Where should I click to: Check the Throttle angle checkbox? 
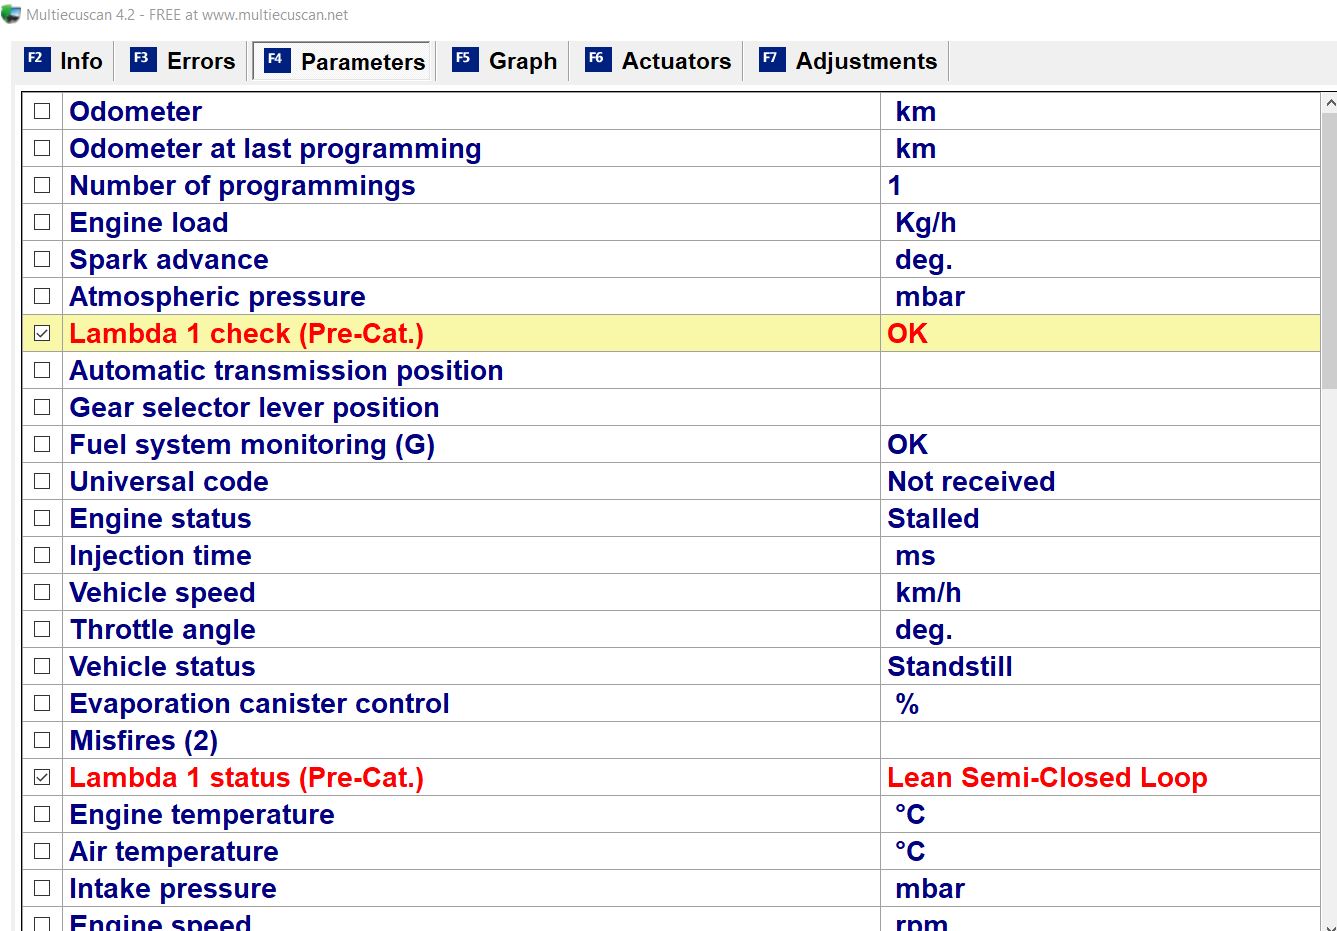(42, 629)
